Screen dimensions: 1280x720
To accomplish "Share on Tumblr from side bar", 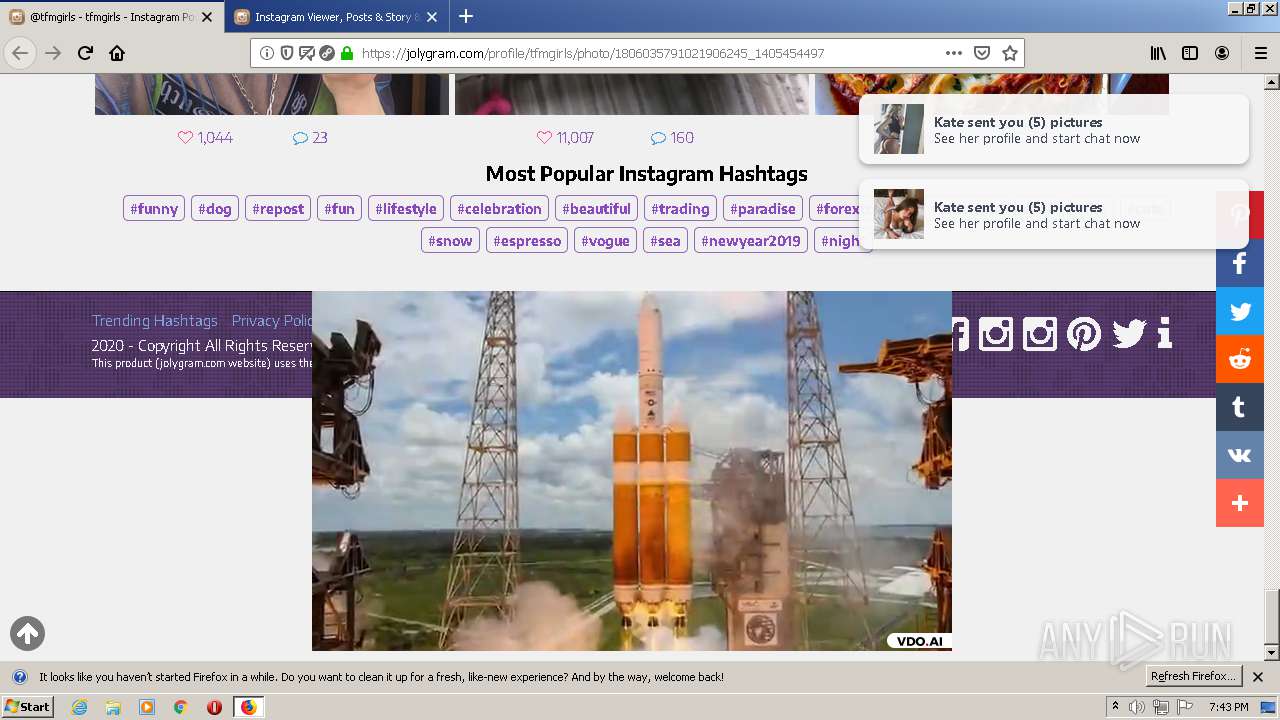I will point(1240,408).
